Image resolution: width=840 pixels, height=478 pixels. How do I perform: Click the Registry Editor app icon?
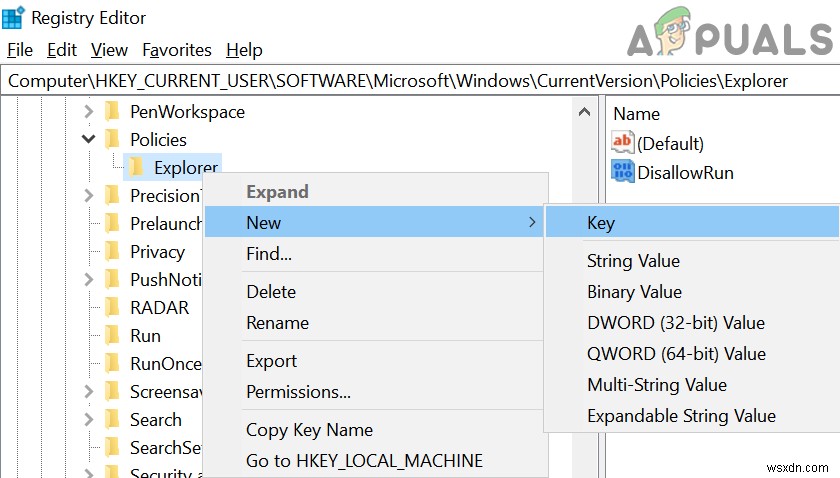tap(13, 18)
